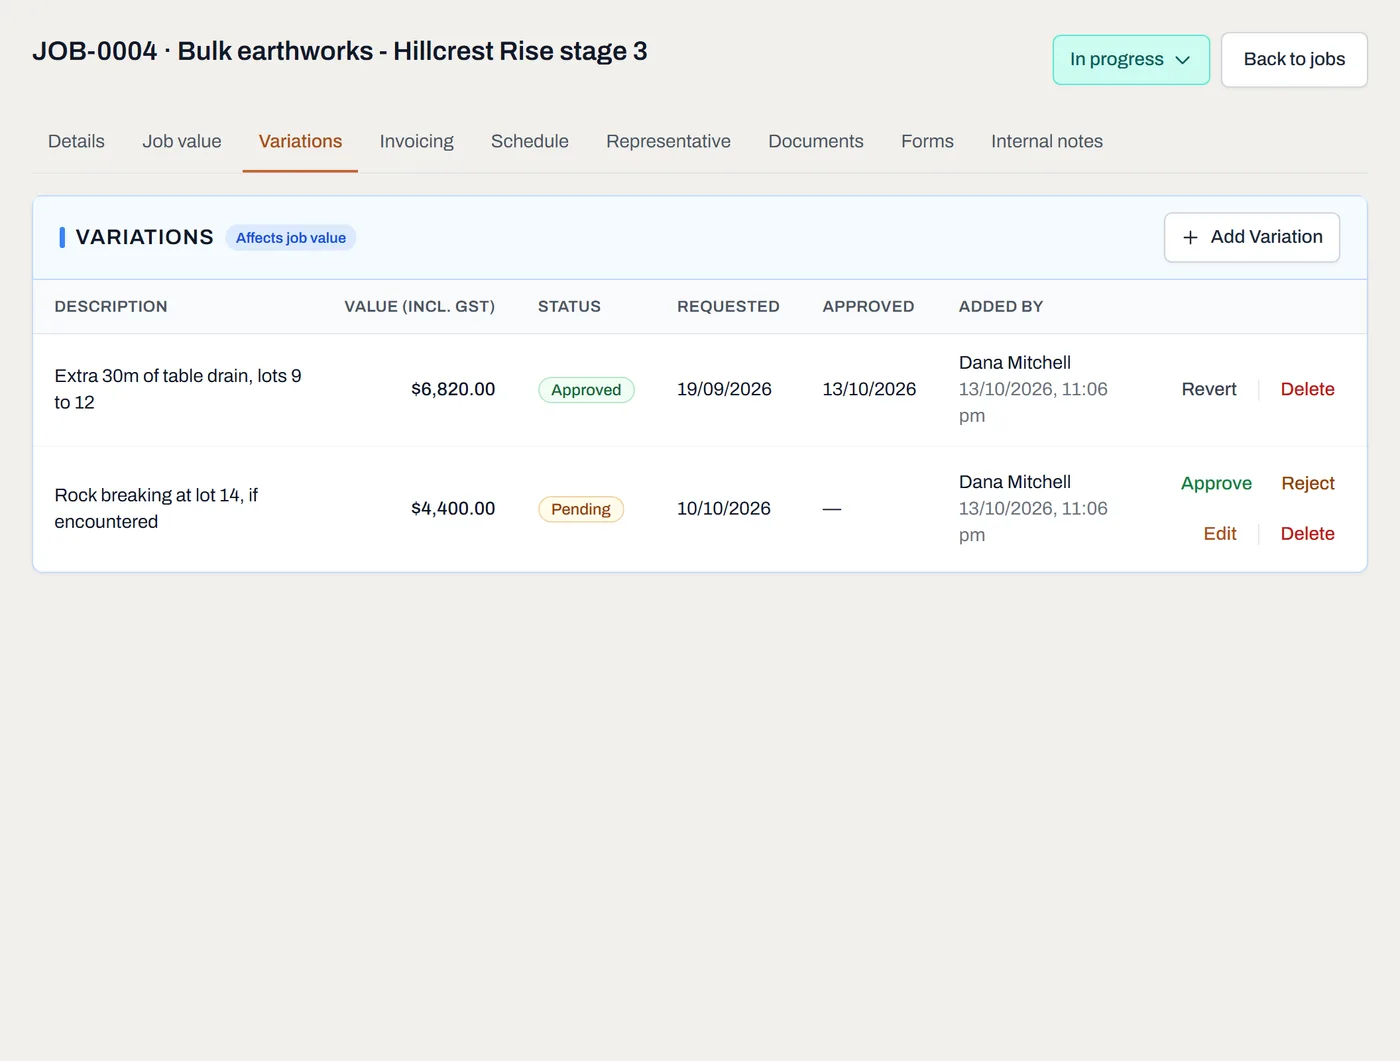Screen dimensions: 1400x1061
Task: Switch to the Details tab
Action: pyautogui.click(x=76, y=142)
